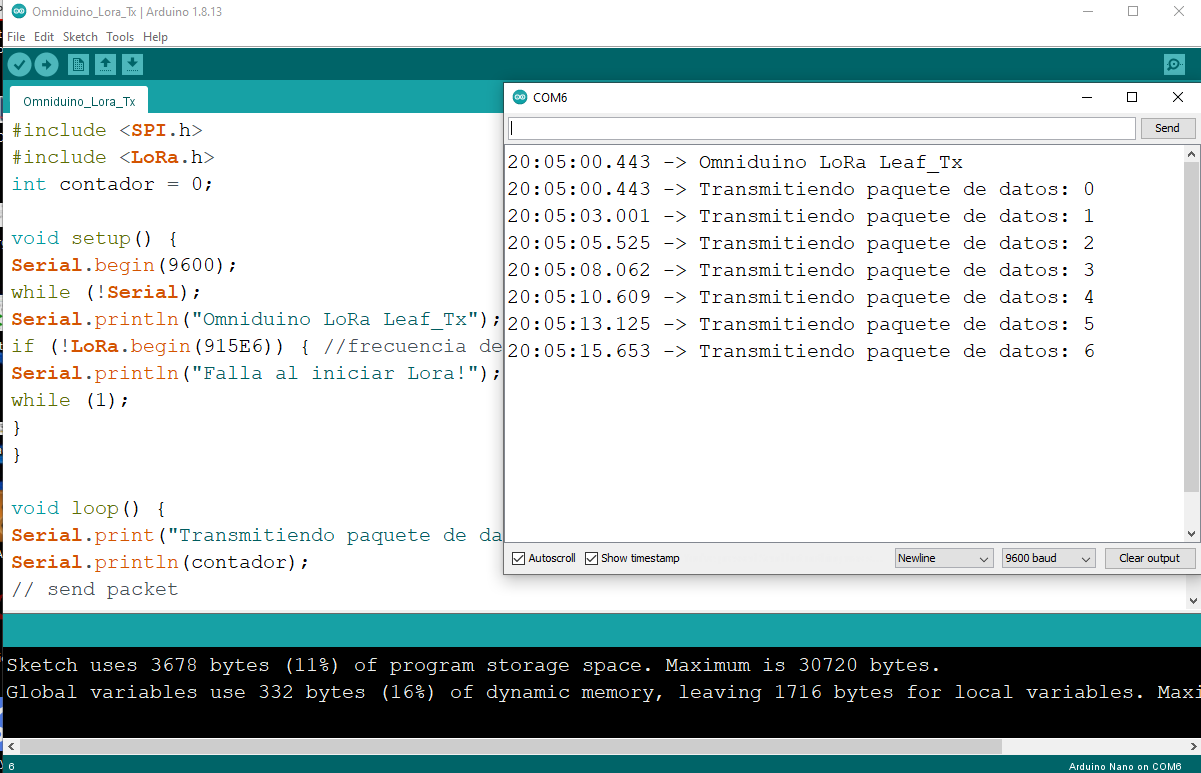Open the File menu
The height and width of the screenshot is (773, 1201).
(x=16, y=37)
